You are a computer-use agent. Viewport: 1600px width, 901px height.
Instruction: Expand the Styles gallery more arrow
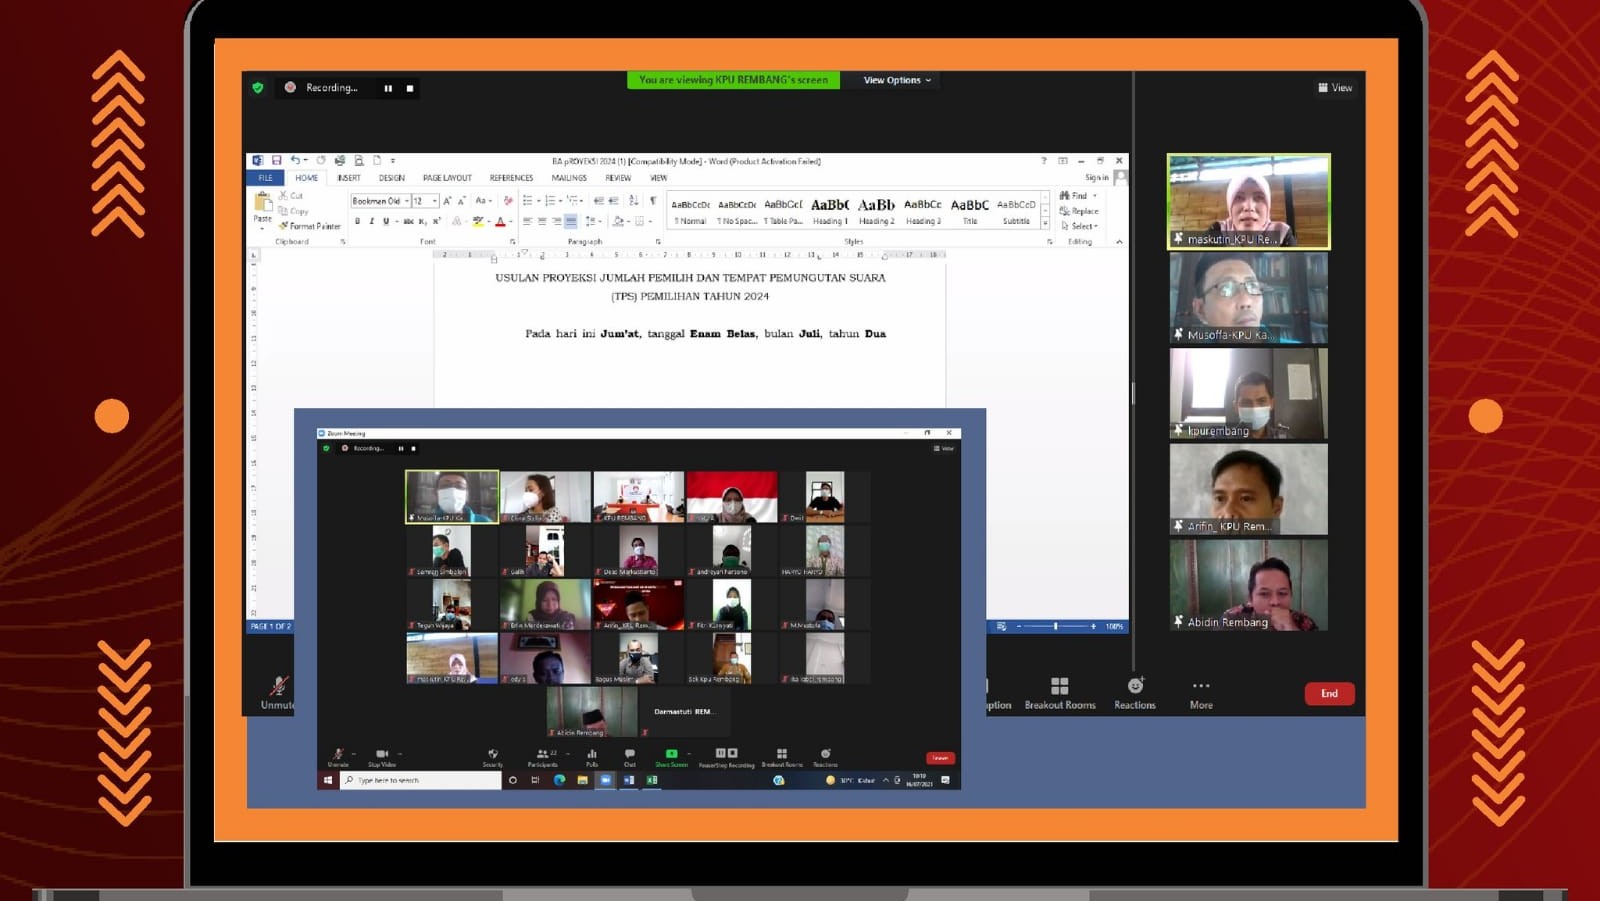point(1046,224)
